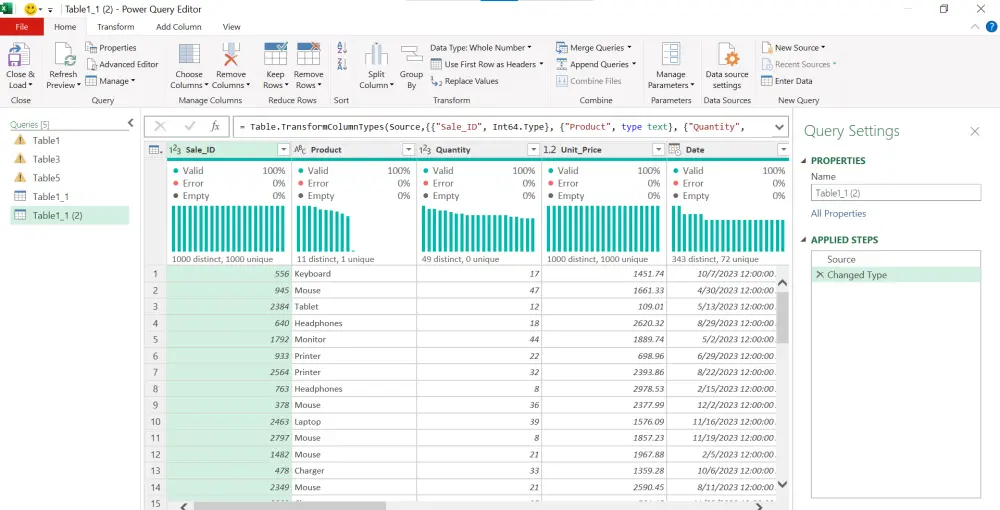Click the Enter Data icon
1000x510 pixels.
(767, 81)
